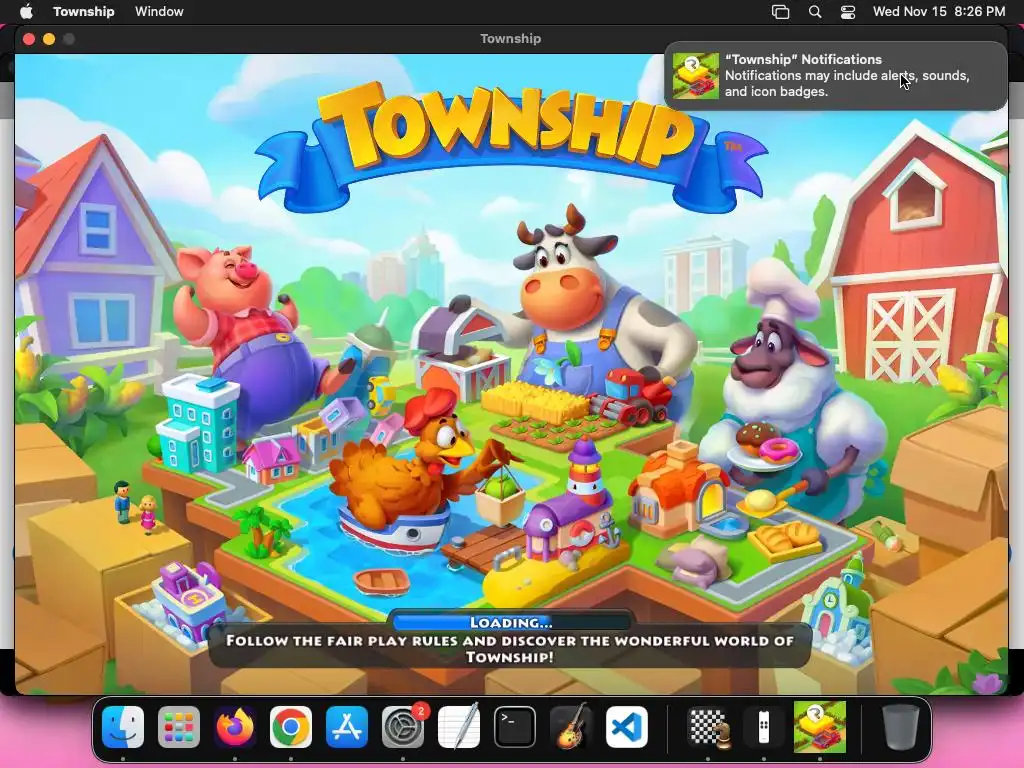
Task: Open the Township app menu
Action: (x=84, y=11)
